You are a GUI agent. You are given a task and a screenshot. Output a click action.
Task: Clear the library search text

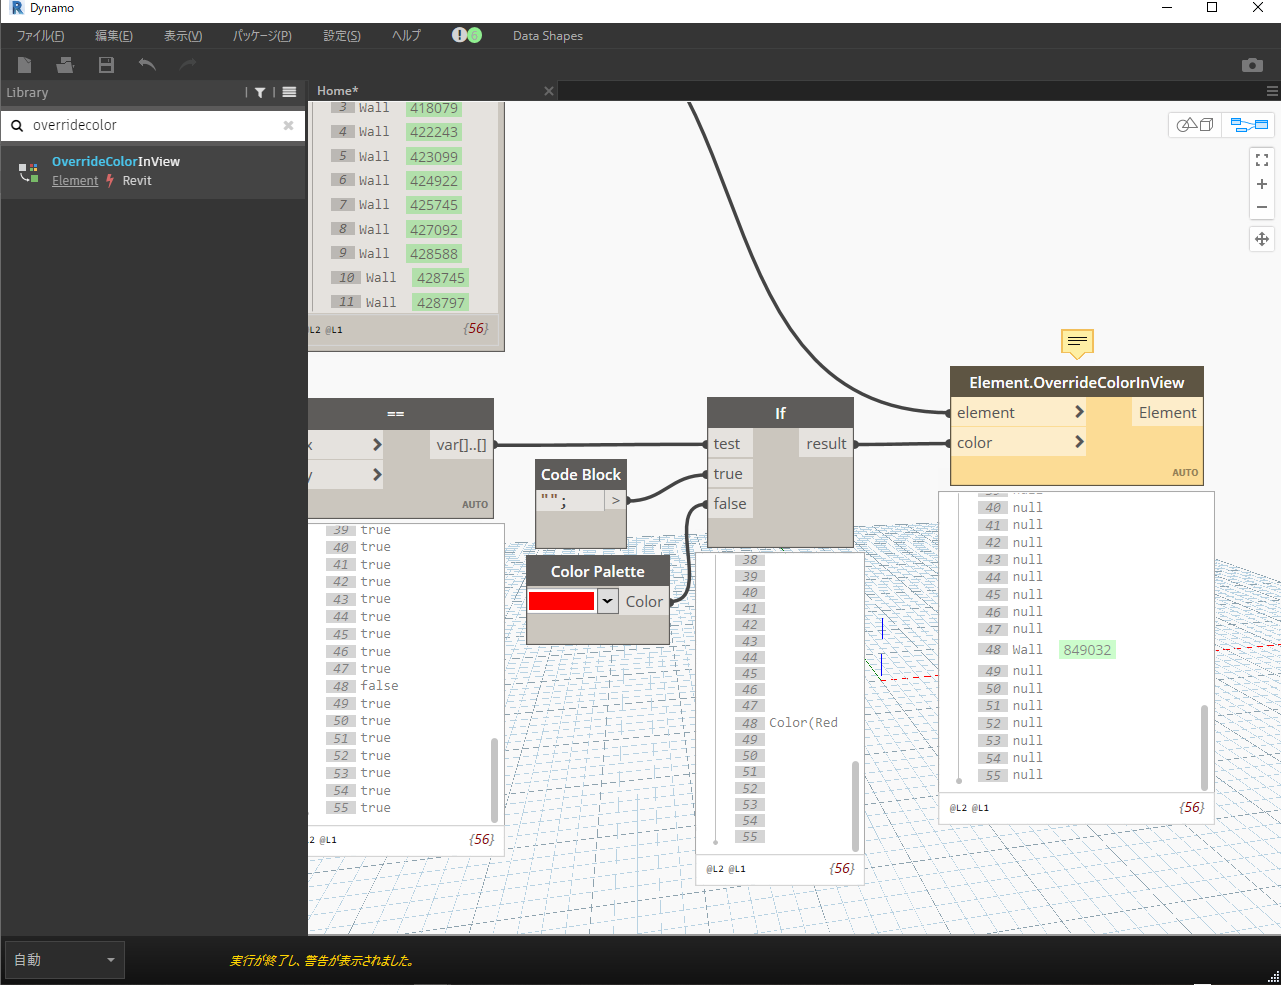coord(288,125)
